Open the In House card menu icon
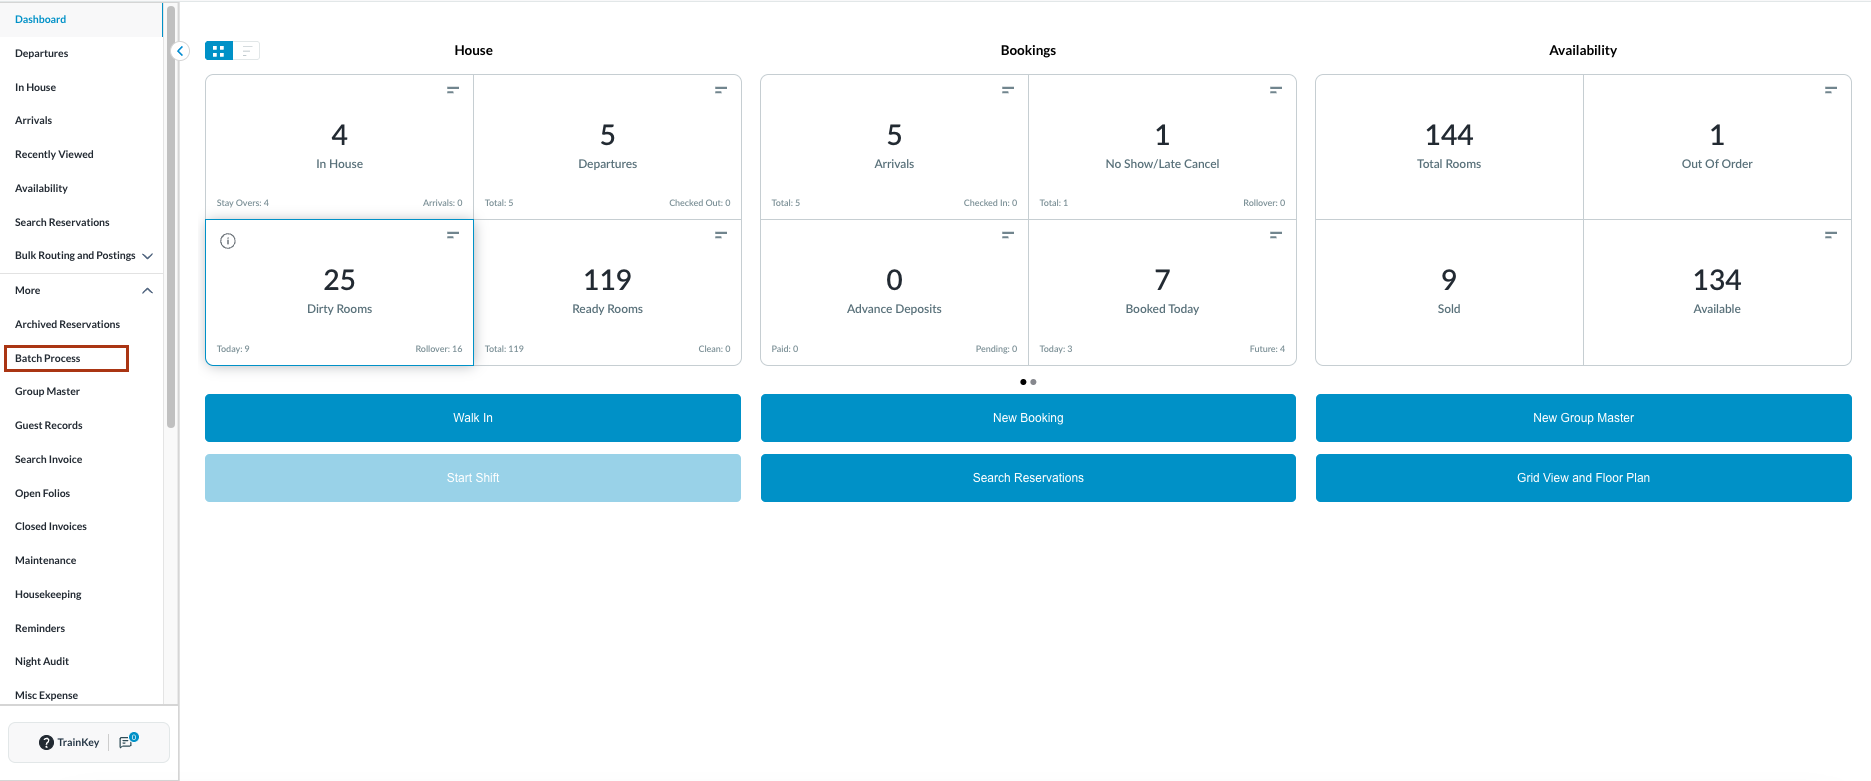This screenshot has height=781, width=1871. (453, 90)
